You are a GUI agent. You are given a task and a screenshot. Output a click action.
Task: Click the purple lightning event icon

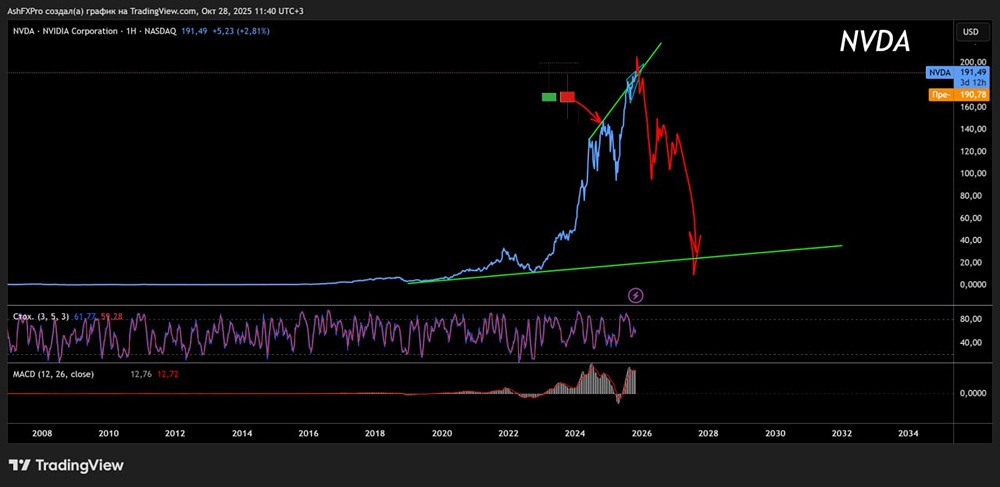[636, 294]
